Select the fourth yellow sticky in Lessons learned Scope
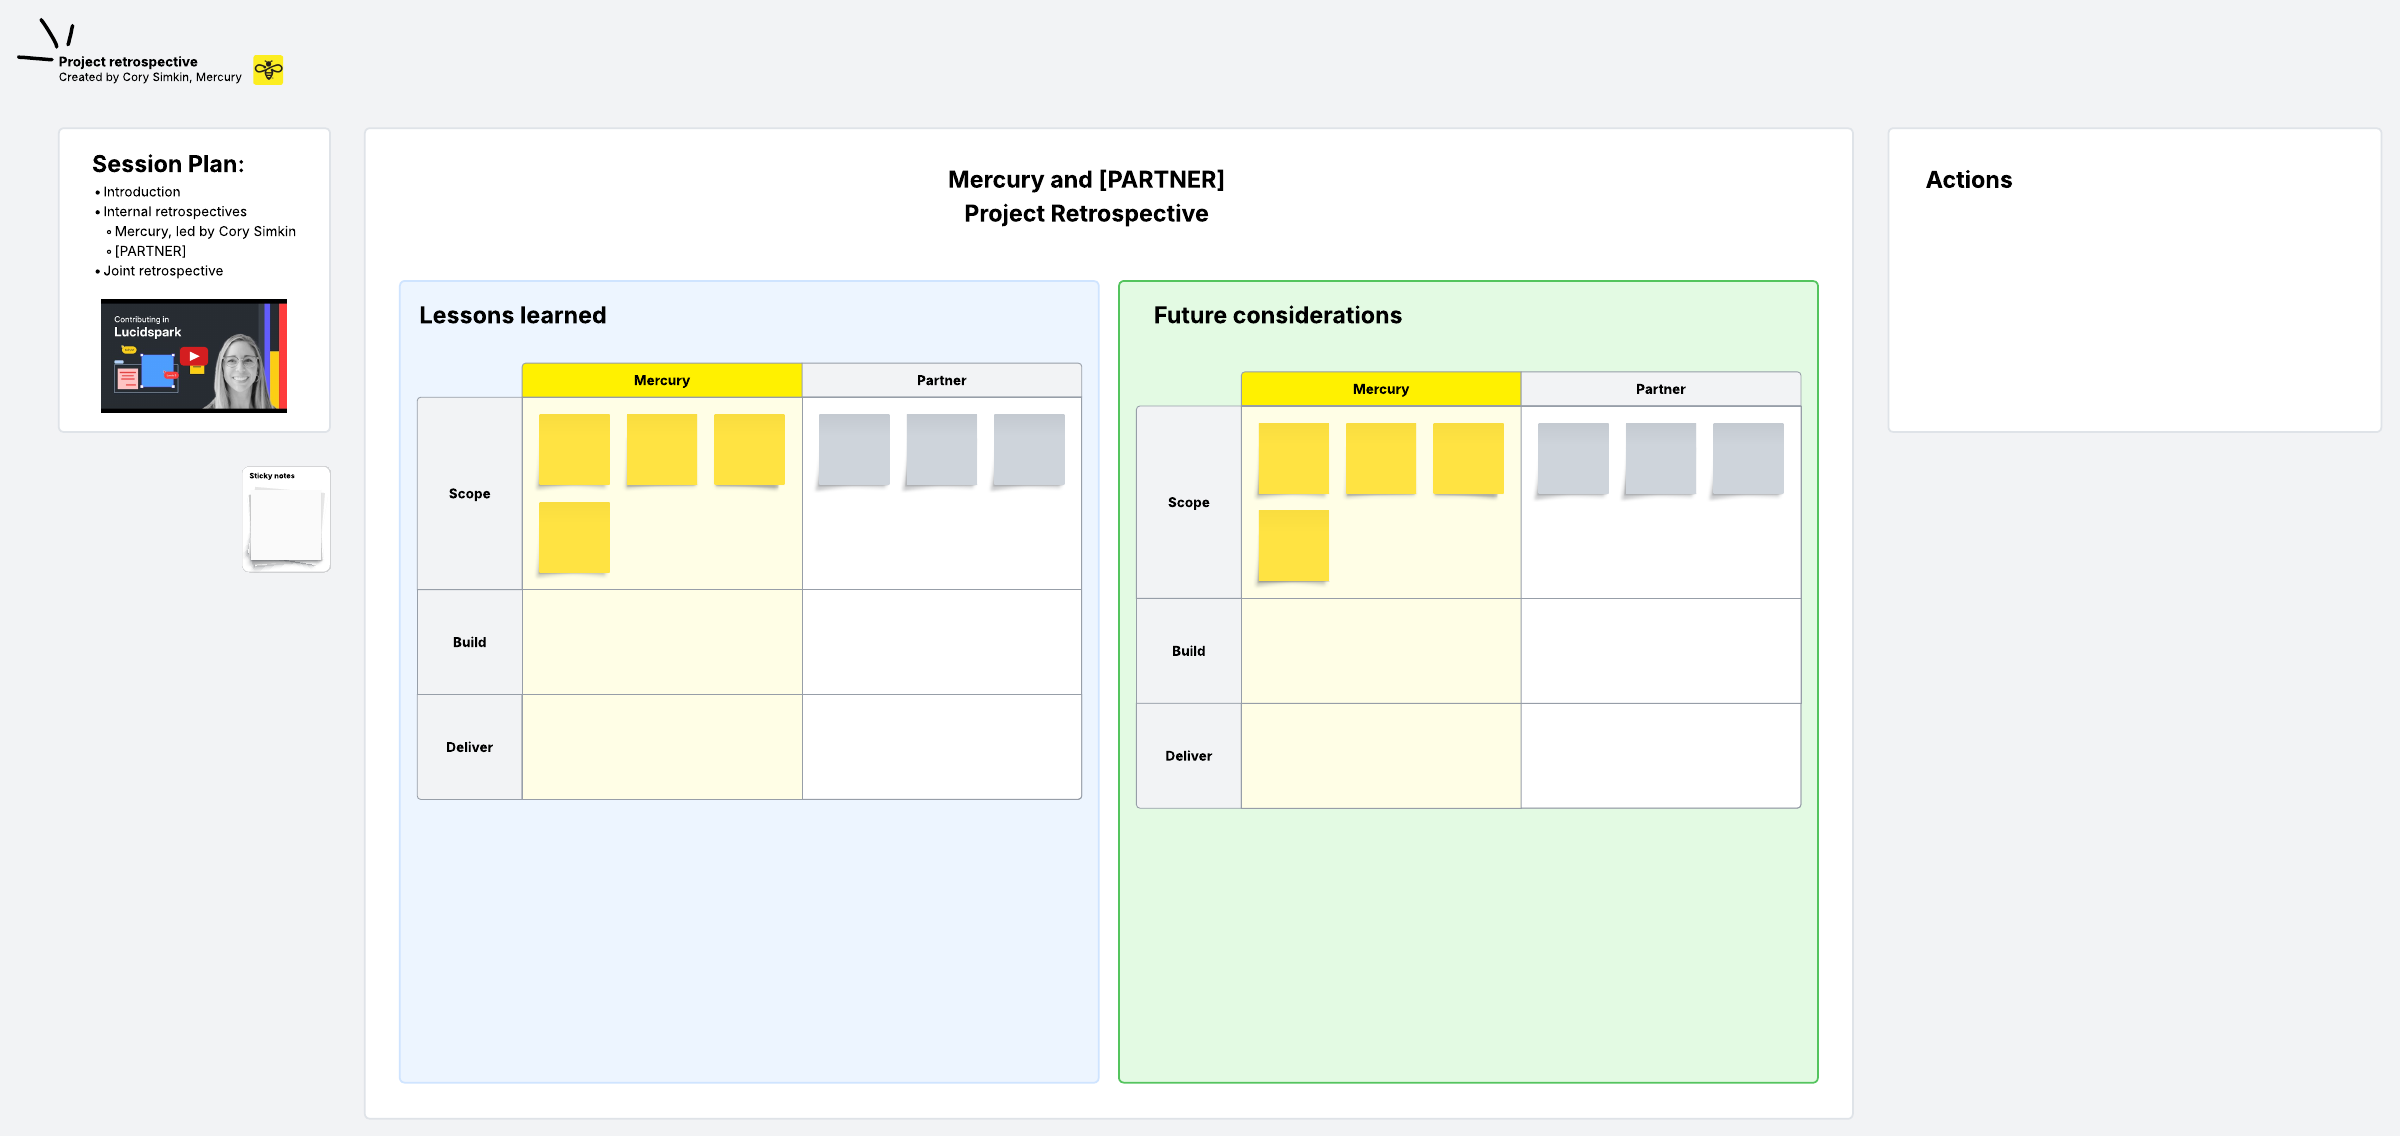Screen dimensions: 2400x1136 [574, 538]
